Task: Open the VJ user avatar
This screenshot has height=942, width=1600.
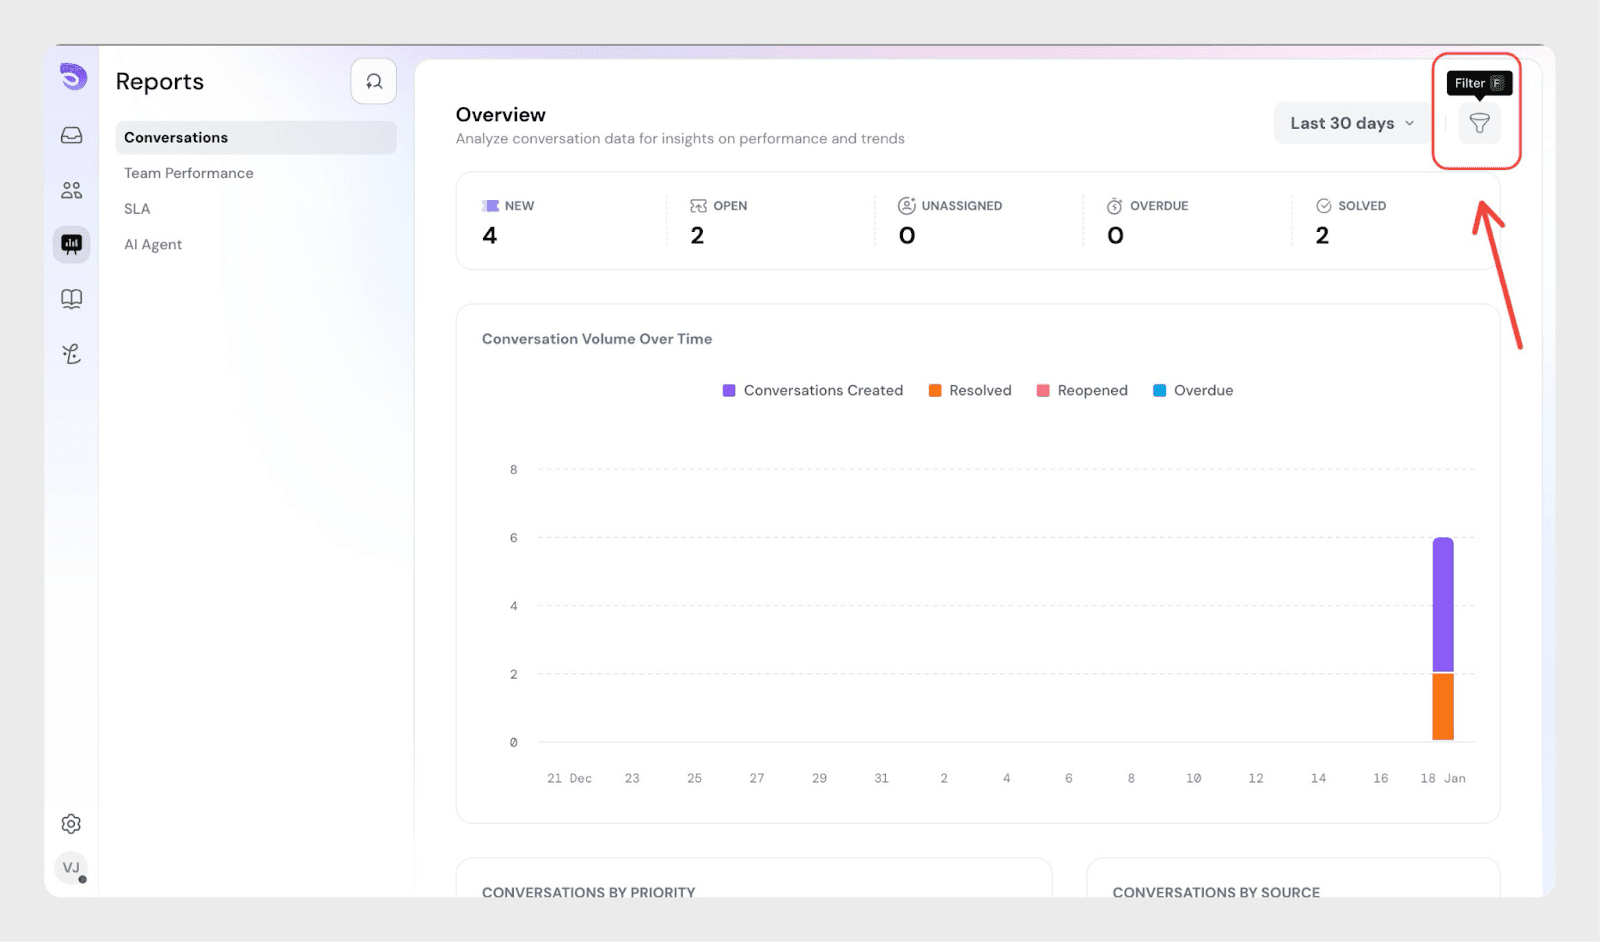Action: 71,868
